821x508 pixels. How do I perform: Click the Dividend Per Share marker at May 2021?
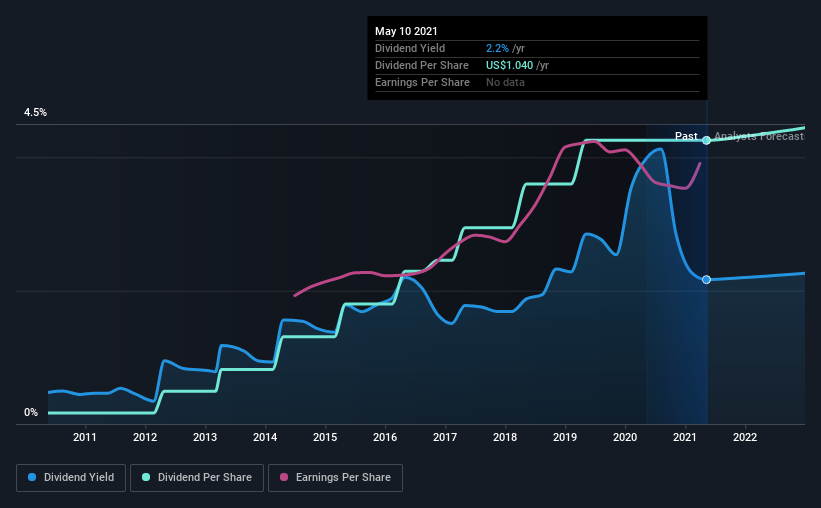(x=706, y=140)
